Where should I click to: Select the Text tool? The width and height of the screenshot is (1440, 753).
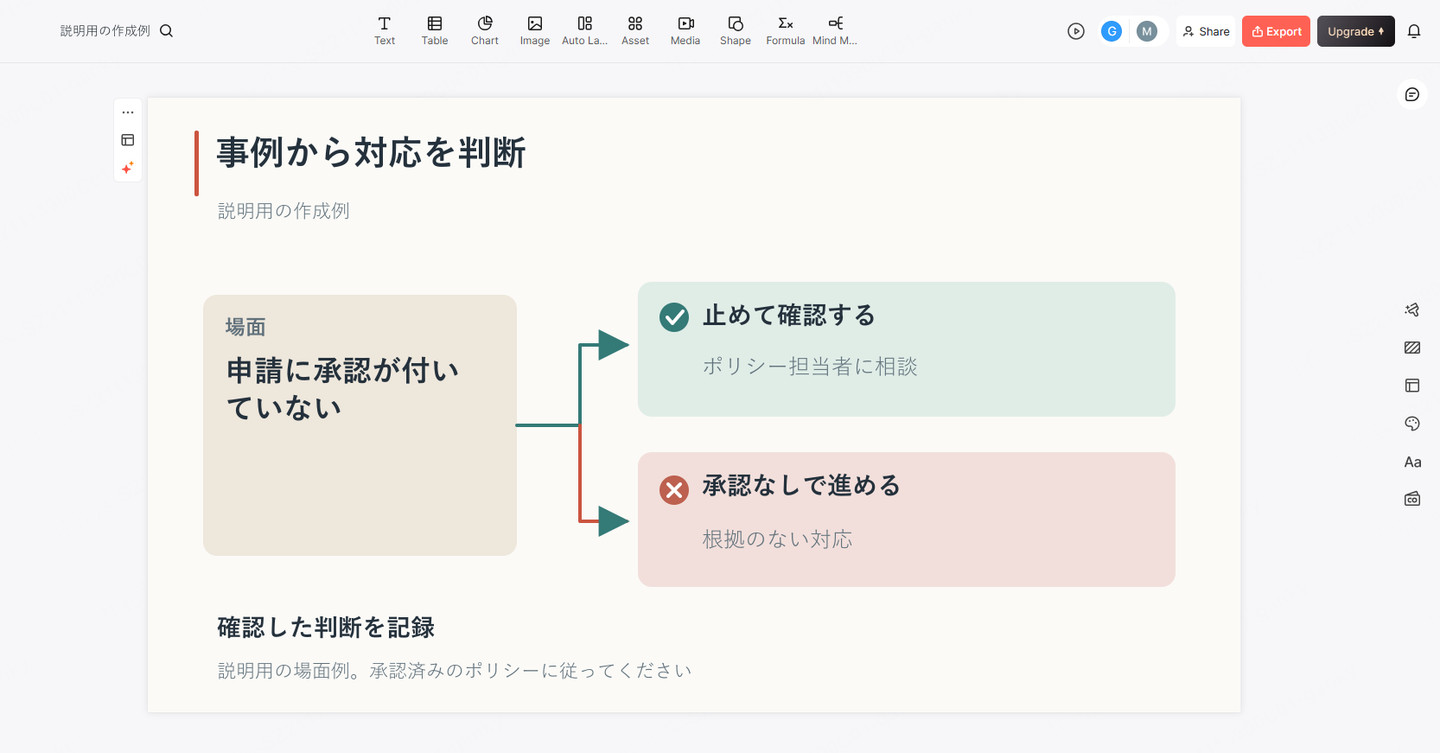click(384, 31)
